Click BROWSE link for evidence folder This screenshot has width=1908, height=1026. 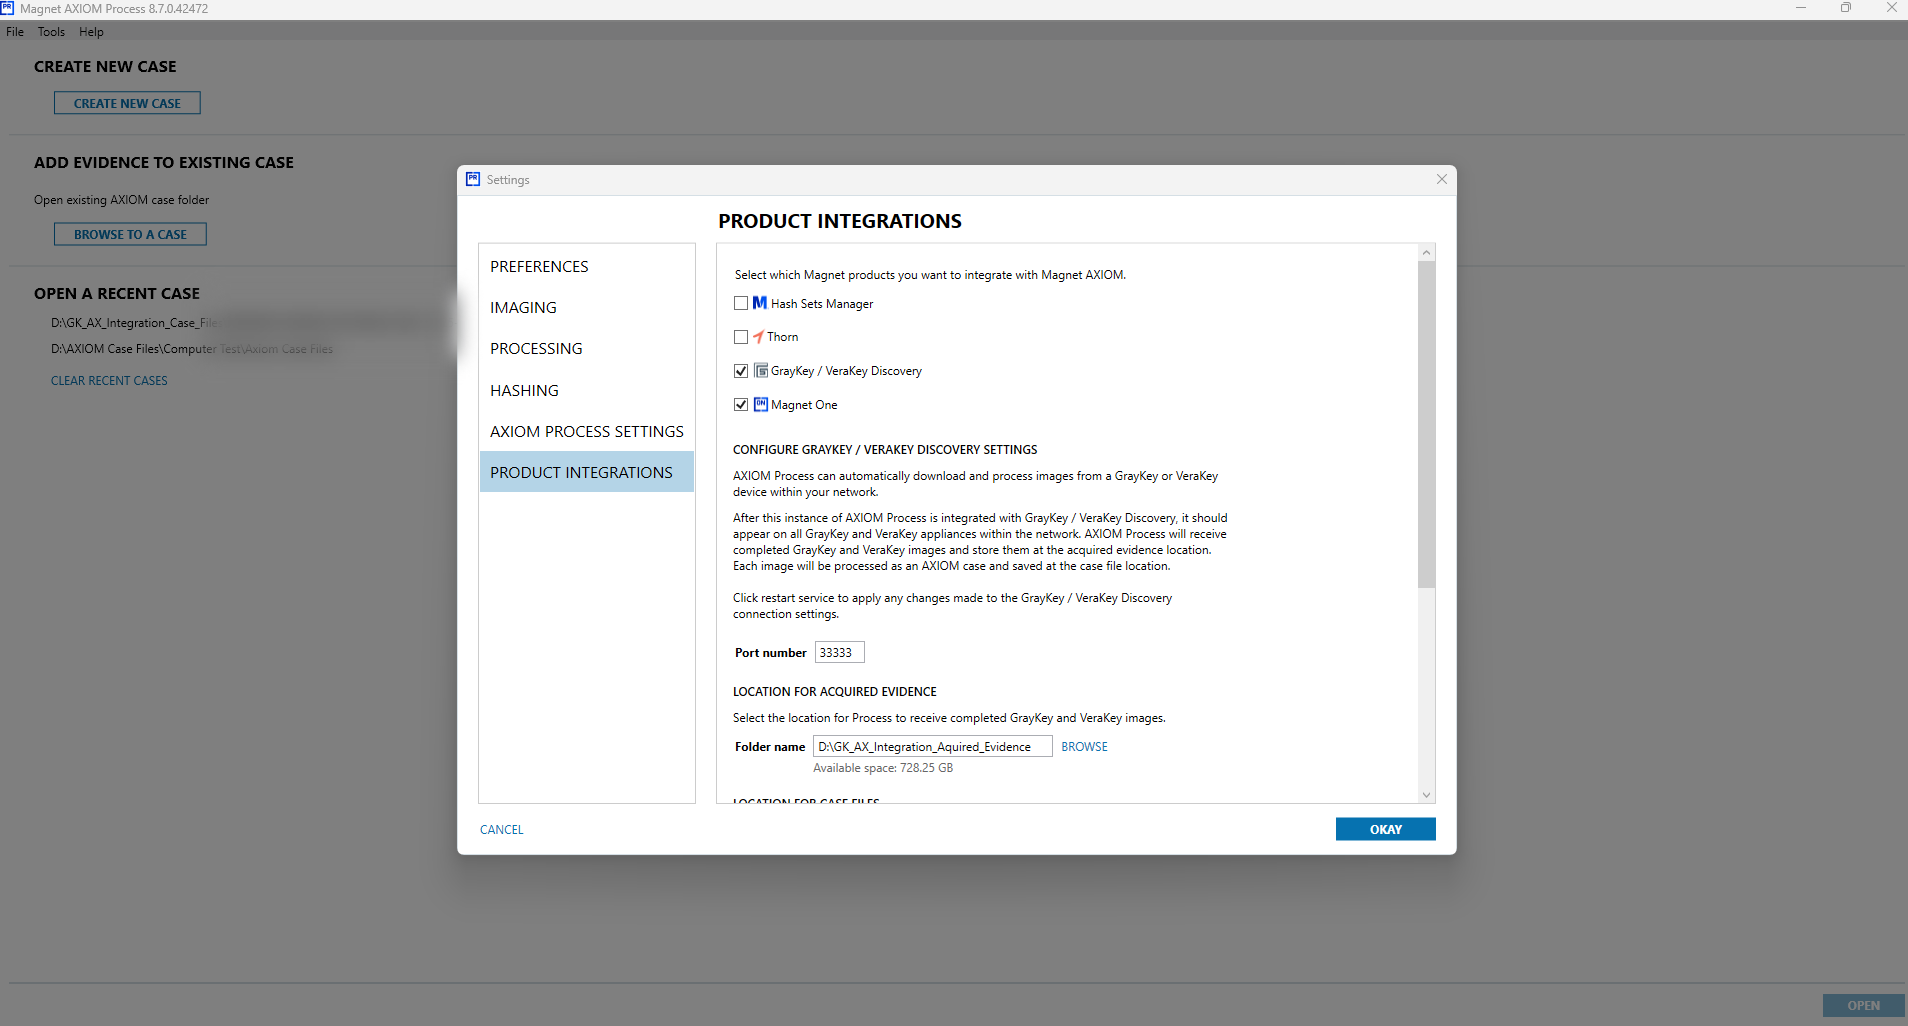tap(1084, 747)
